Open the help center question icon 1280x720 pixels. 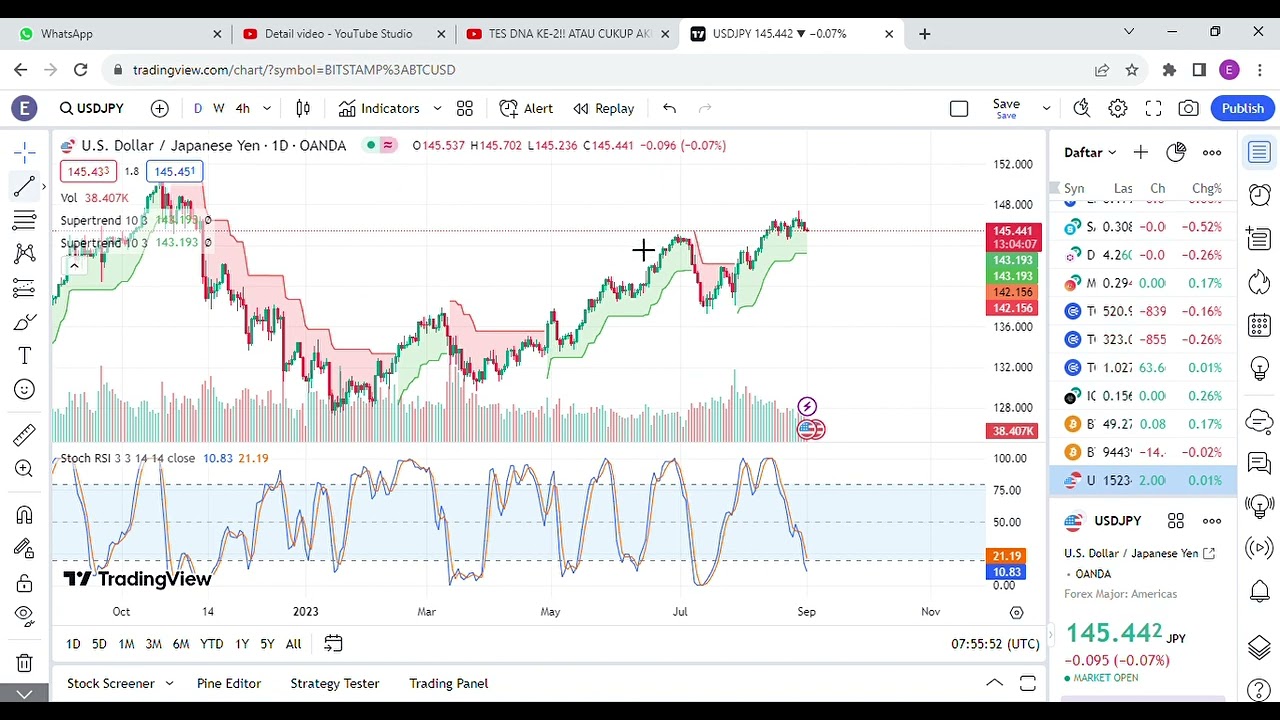tap(1259, 690)
